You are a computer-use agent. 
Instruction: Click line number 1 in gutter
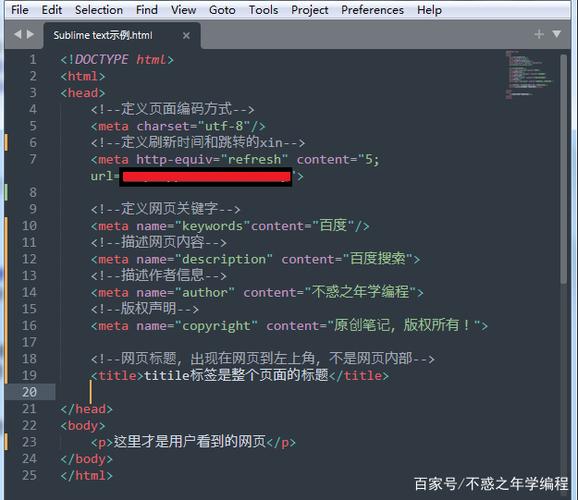pyautogui.click(x=33, y=59)
